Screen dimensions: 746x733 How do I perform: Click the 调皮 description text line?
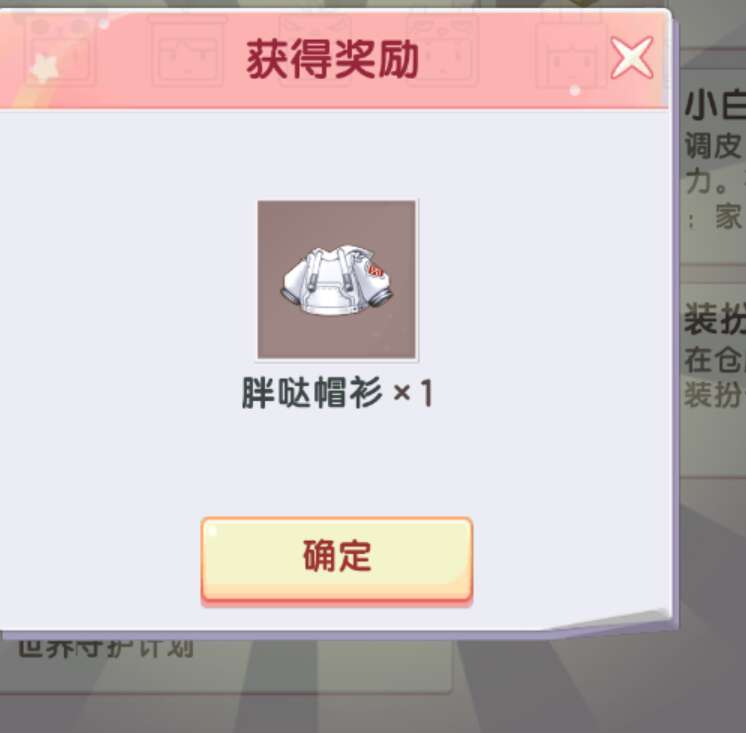[x=715, y=146]
